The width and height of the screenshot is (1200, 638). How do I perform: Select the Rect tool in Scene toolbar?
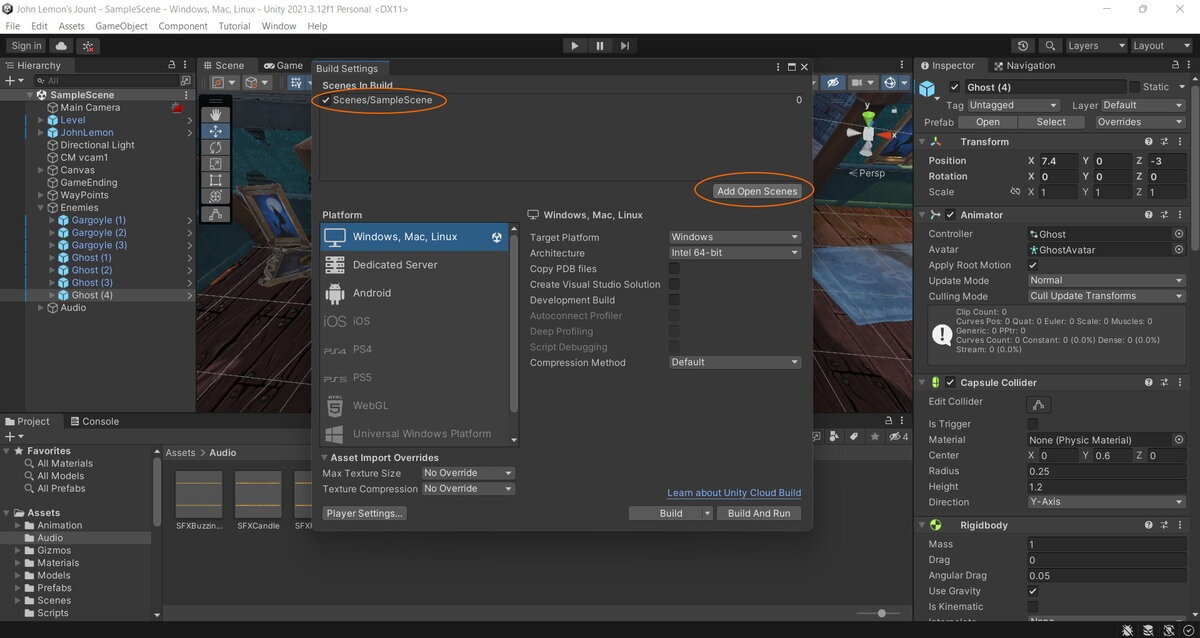[x=215, y=180]
